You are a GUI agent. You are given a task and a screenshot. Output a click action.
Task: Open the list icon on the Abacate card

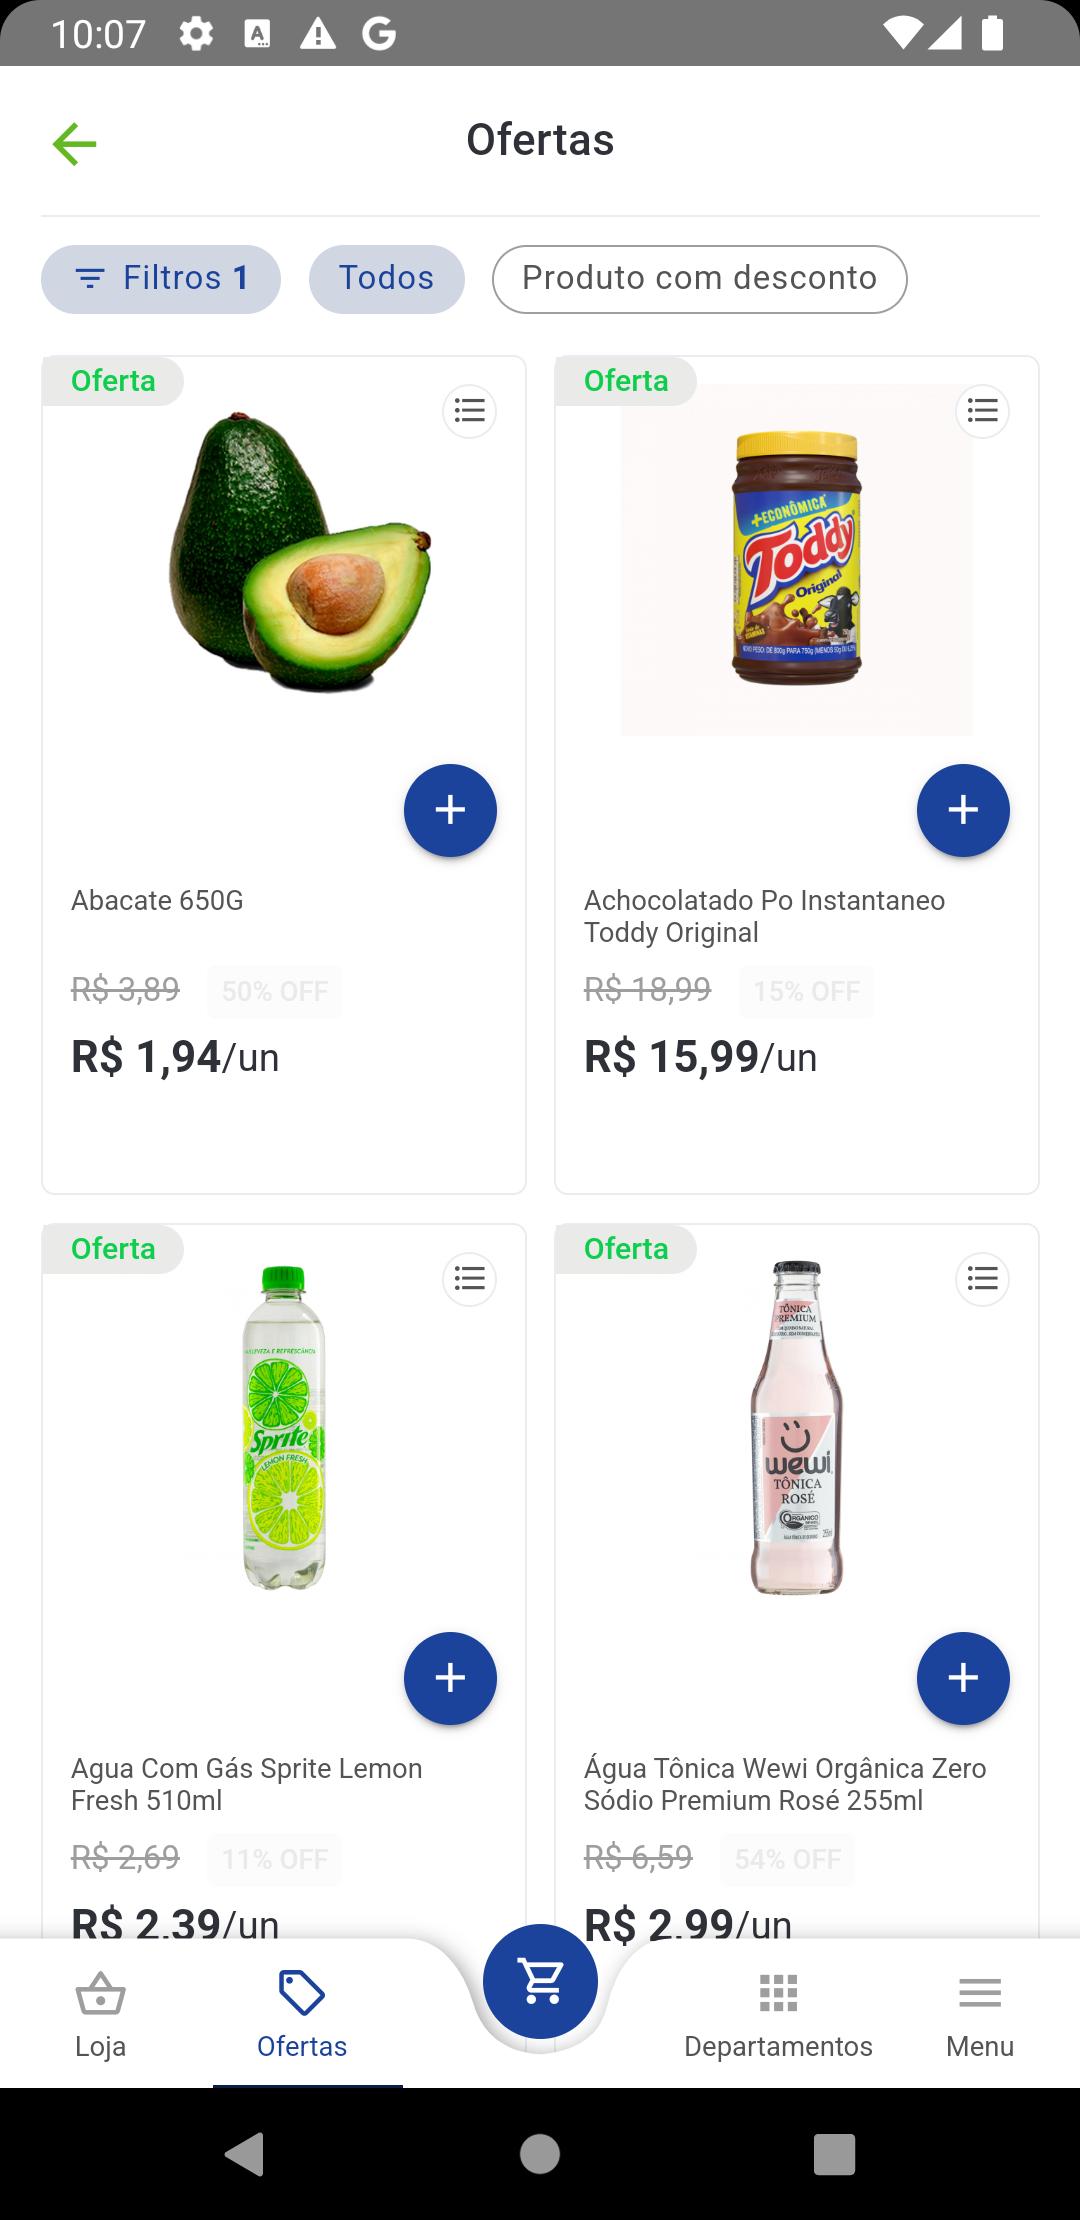[x=470, y=411]
